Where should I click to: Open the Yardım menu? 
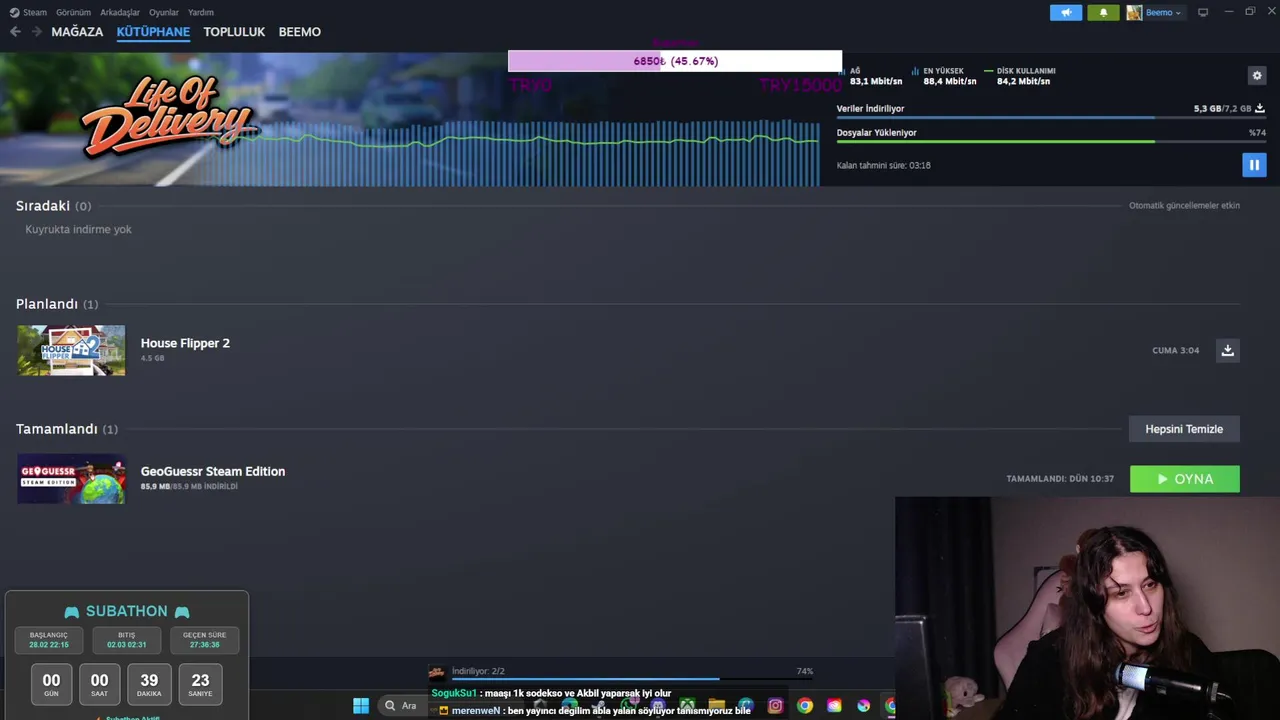pyautogui.click(x=201, y=13)
